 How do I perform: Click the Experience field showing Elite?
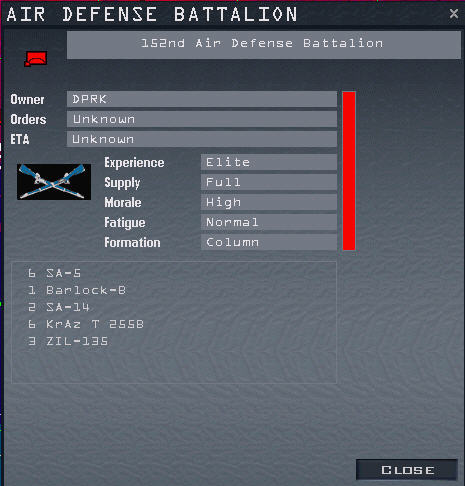point(269,162)
